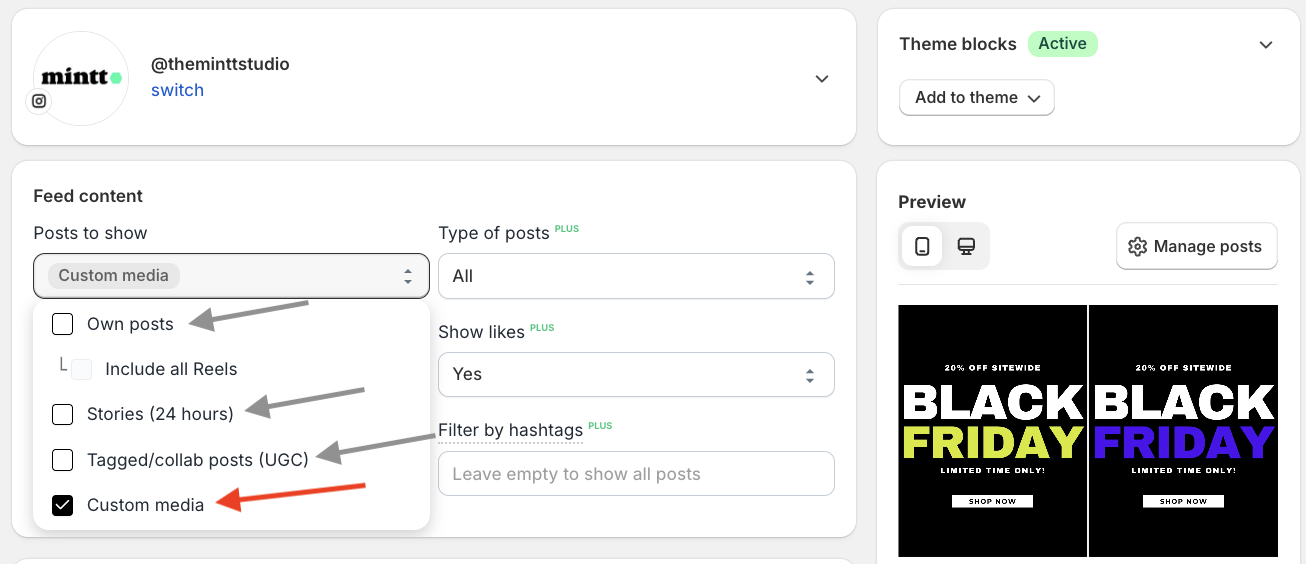This screenshot has width=1306, height=564.
Task: Click the purple Black Friday preview image
Action: pos(1183,431)
